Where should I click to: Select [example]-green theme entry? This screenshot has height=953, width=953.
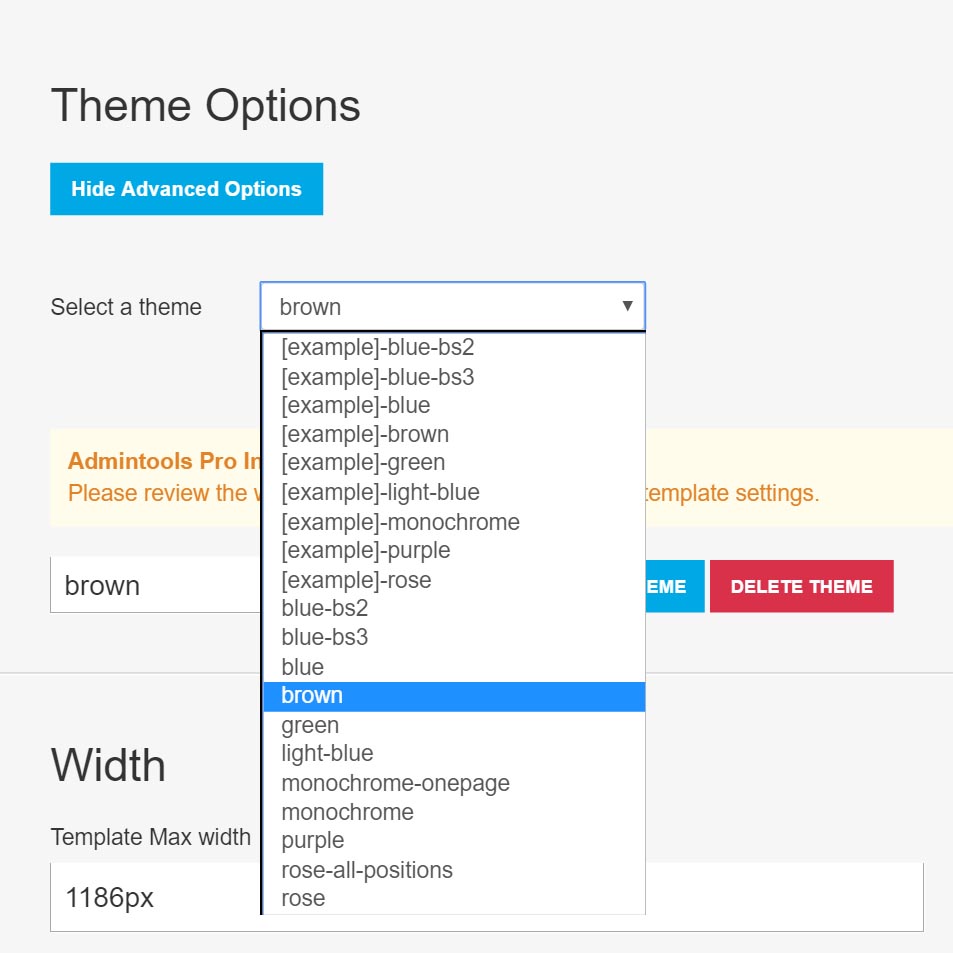(453, 463)
